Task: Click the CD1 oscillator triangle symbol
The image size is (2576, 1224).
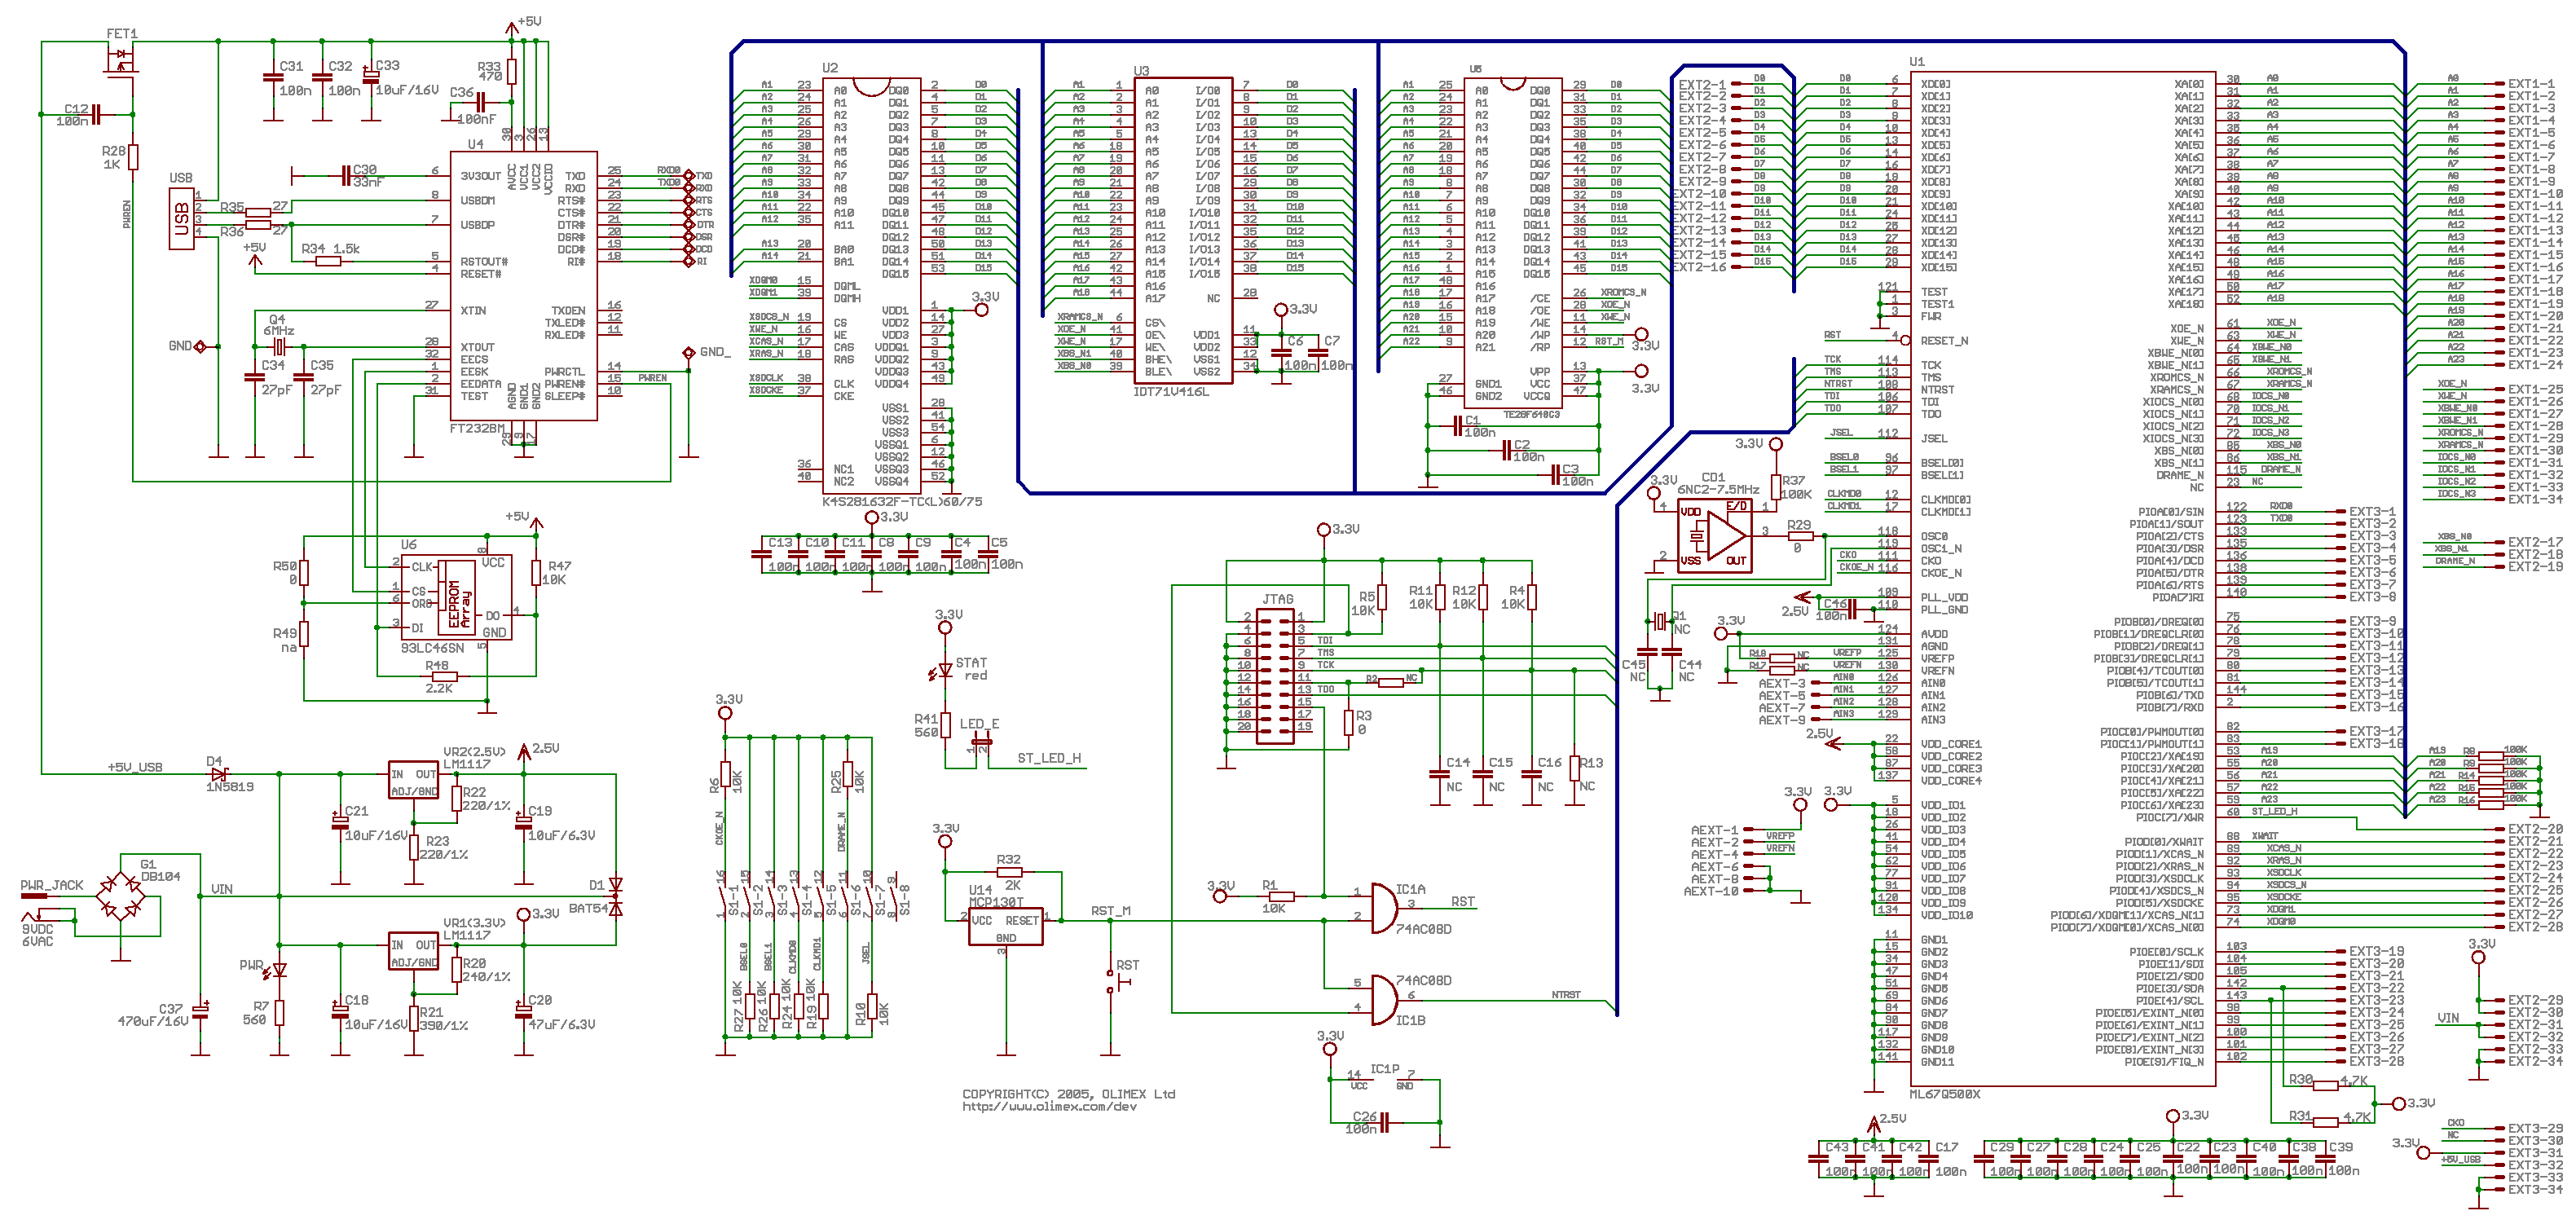Action: pos(1724,536)
